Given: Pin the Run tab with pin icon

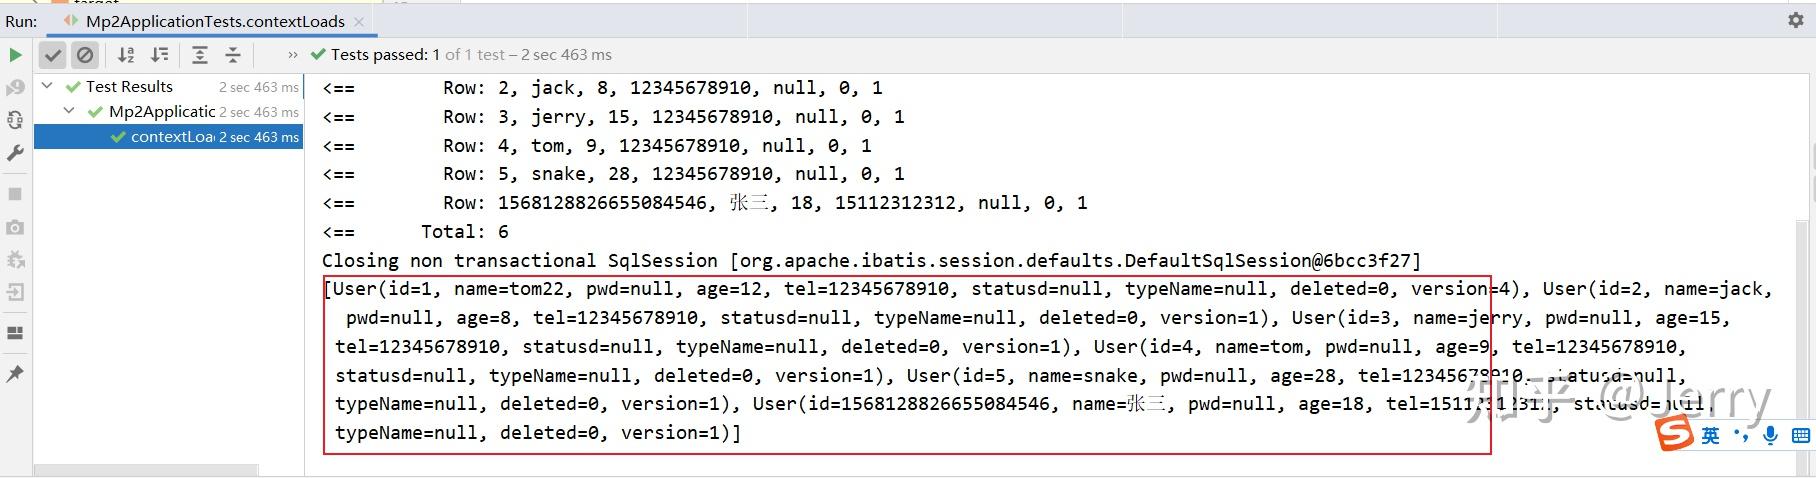Looking at the screenshot, I should tap(15, 373).
